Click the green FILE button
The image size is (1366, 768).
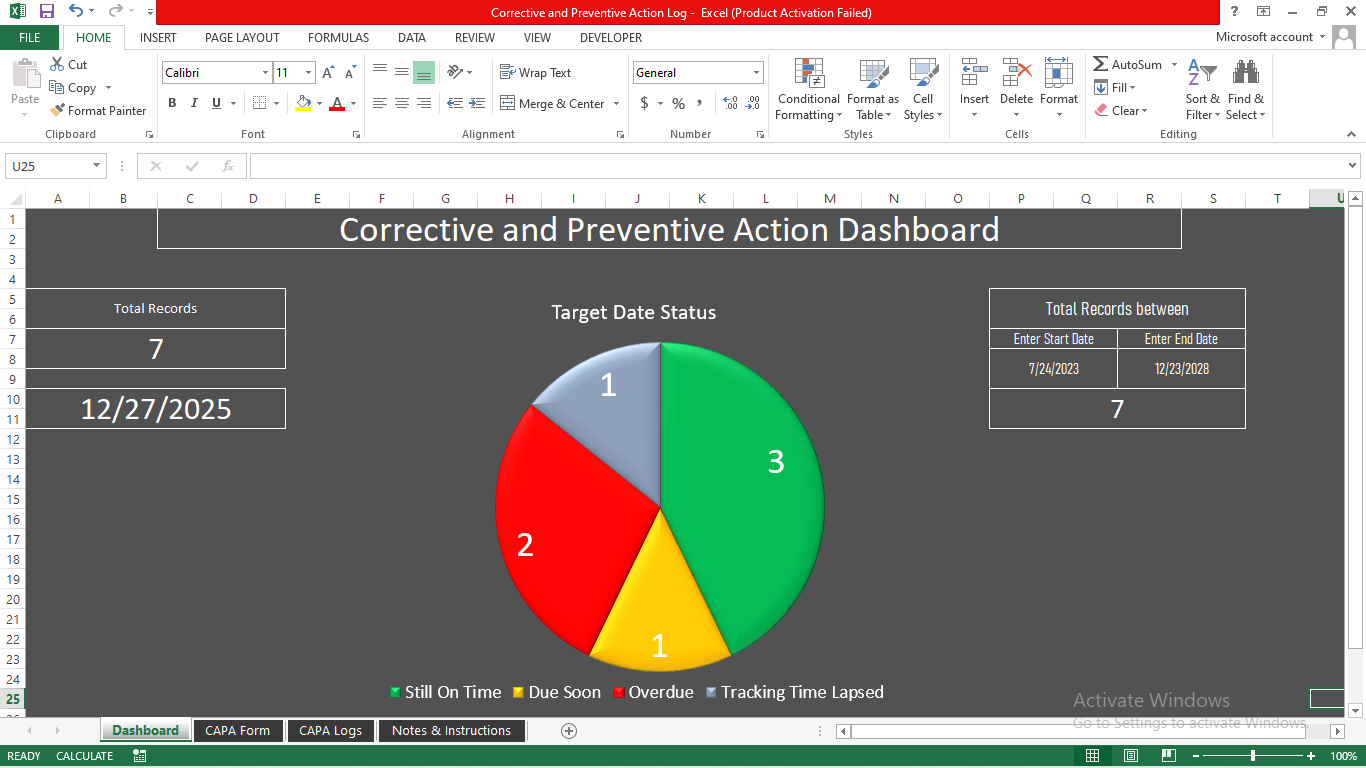pyautogui.click(x=30, y=38)
